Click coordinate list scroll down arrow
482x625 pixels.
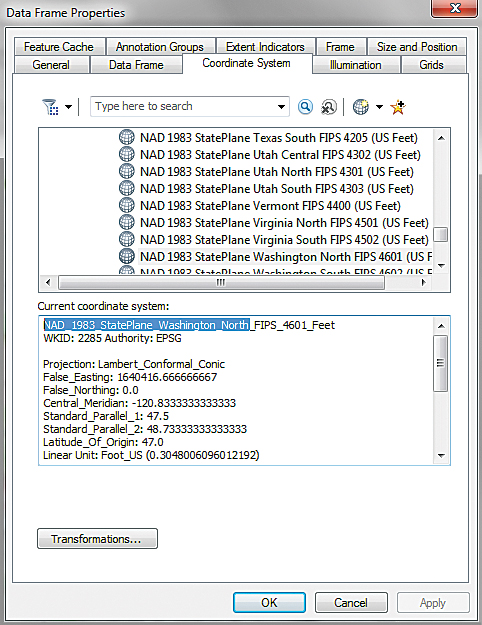441,265
